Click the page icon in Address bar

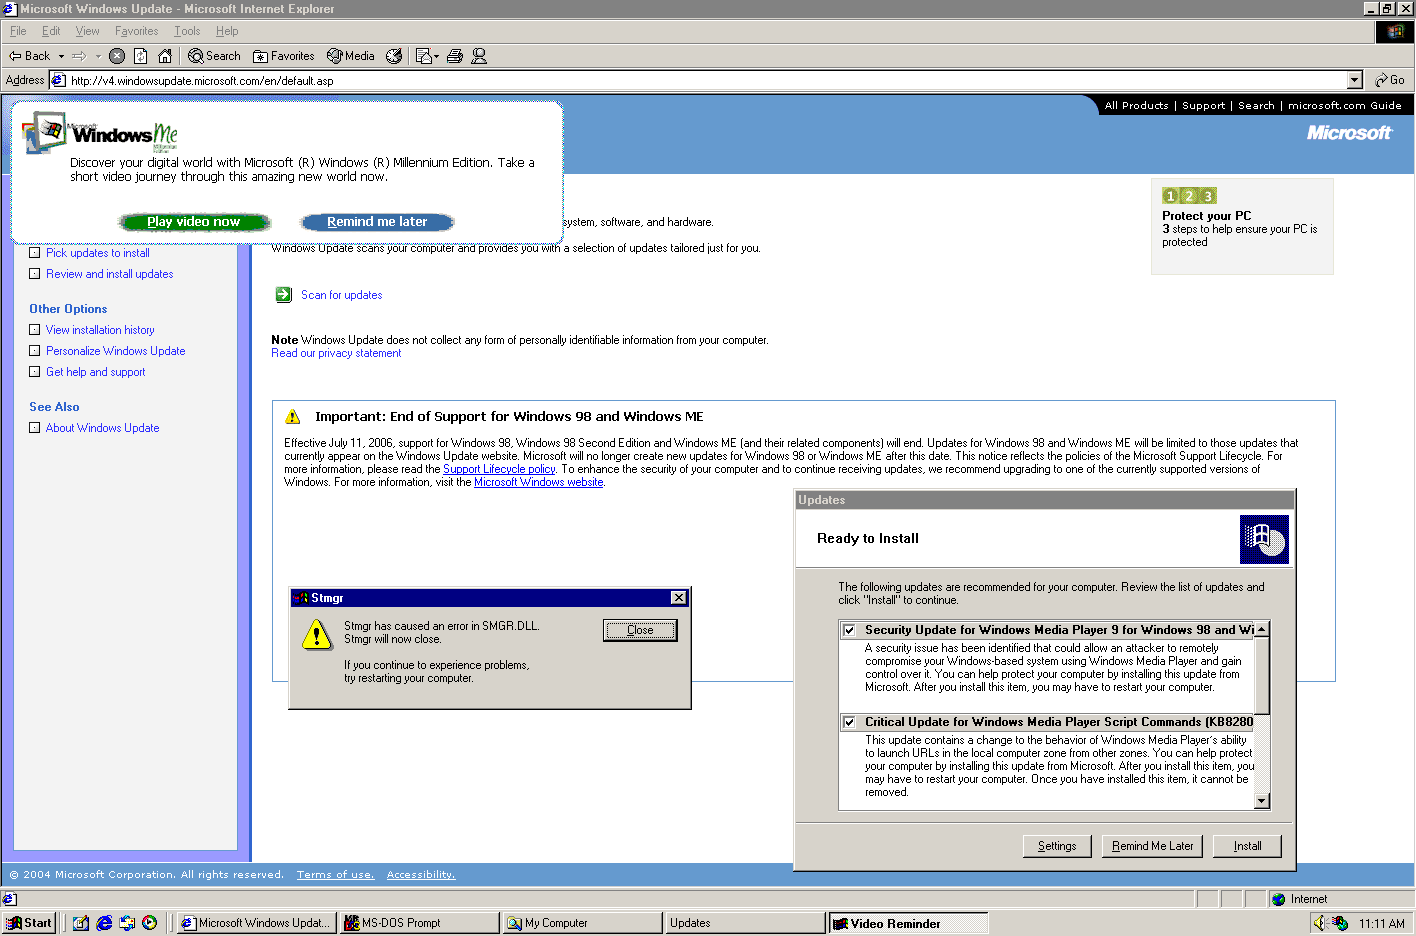pos(59,80)
